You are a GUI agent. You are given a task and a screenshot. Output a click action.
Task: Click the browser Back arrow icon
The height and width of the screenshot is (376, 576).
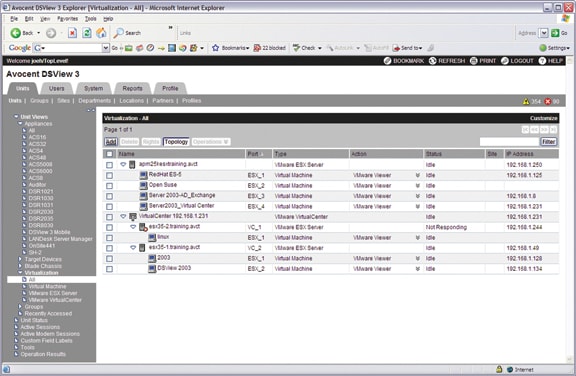15,33
